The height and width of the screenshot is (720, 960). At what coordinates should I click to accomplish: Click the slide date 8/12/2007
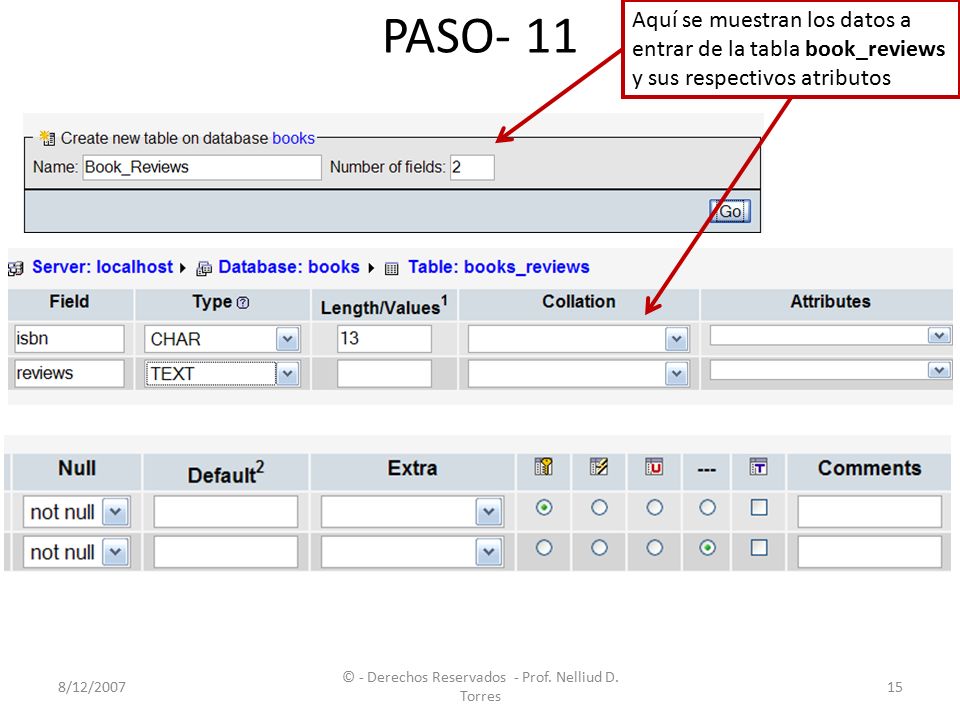(x=92, y=687)
